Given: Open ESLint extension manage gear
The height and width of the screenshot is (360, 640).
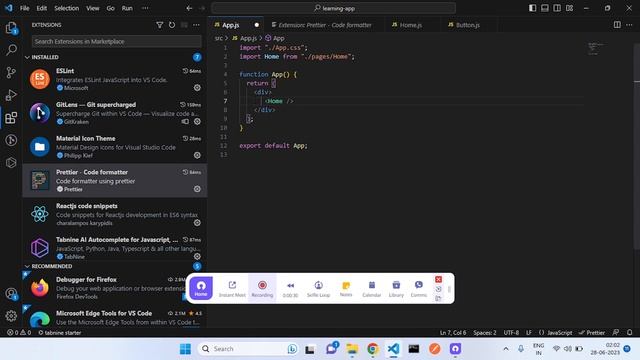Looking at the screenshot, I should pyautogui.click(x=197, y=88).
